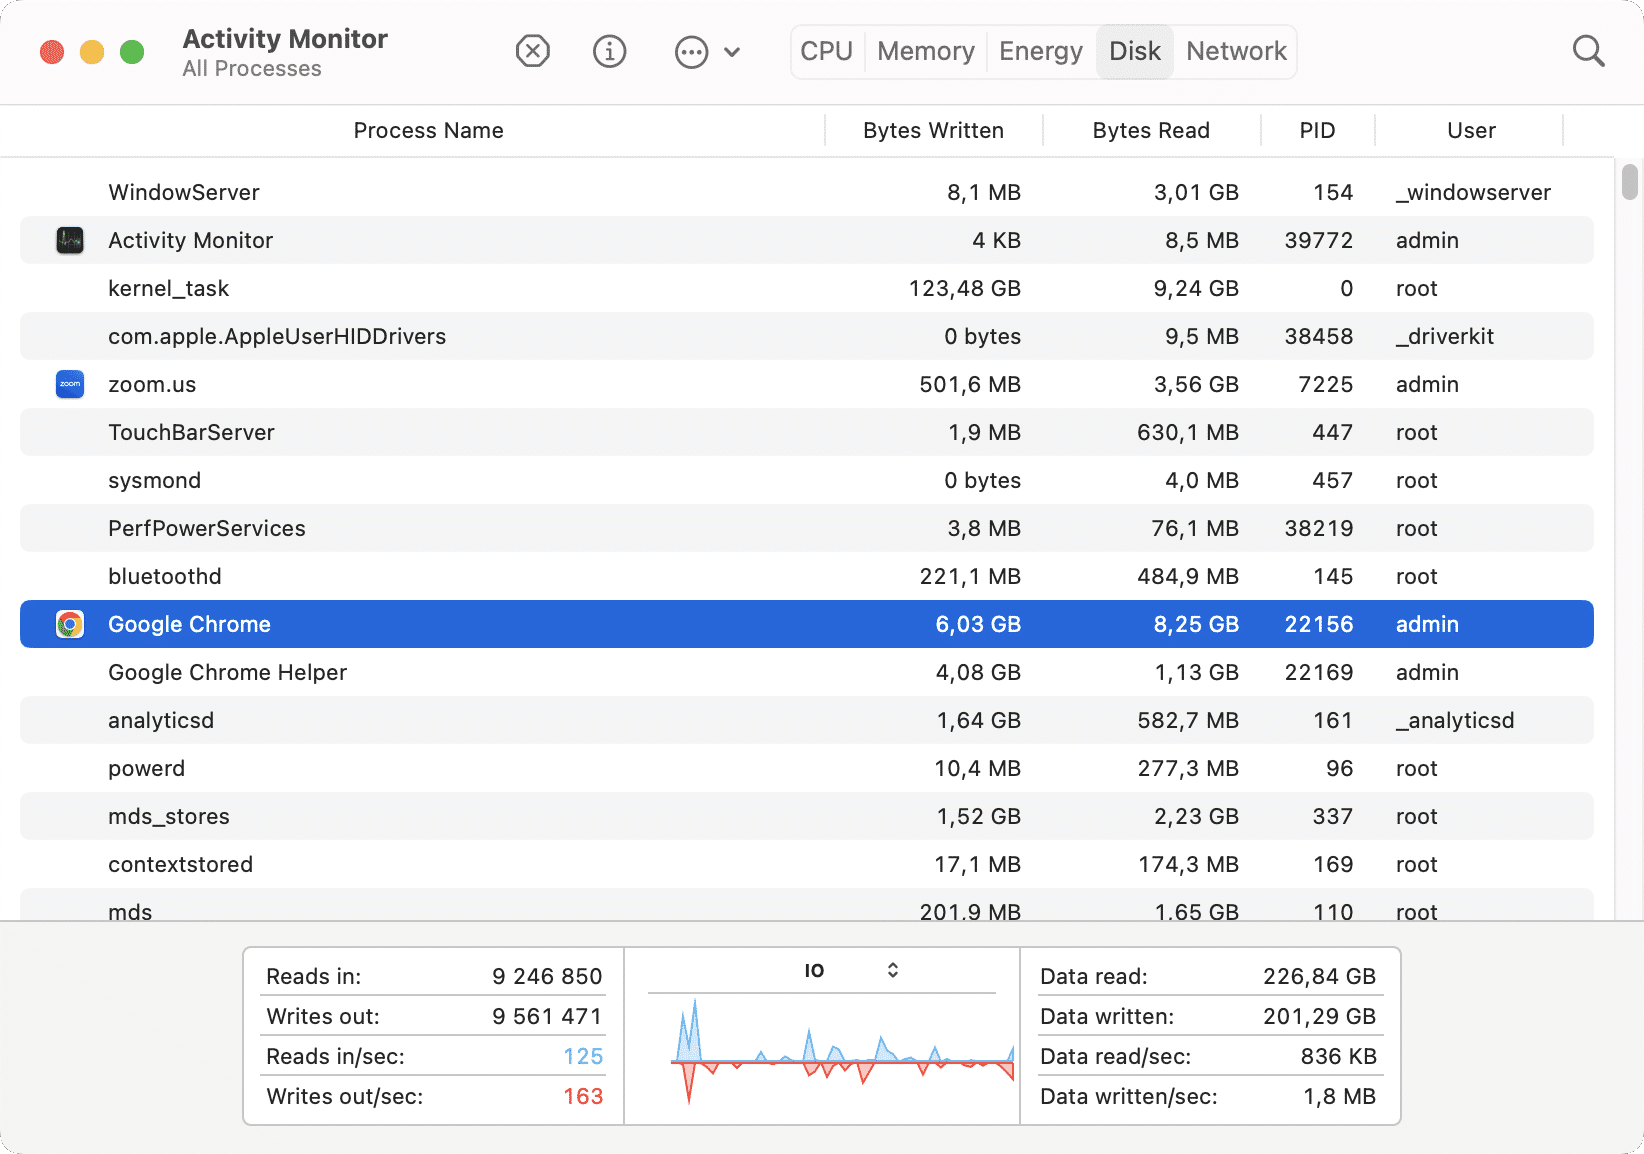Click the zoom.us application icon
Image resolution: width=1644 pixels, height=1154 pixels.
pyautogui.click(x=69, y=384)
